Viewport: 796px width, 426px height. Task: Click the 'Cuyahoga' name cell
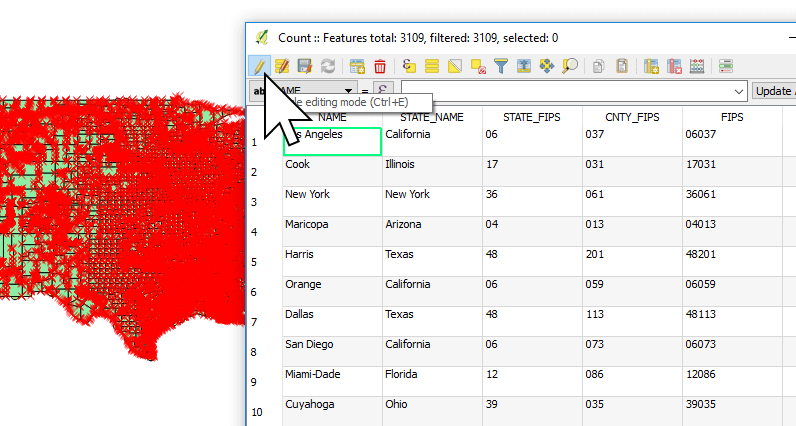pyautogui.click(x=332, y=411)
